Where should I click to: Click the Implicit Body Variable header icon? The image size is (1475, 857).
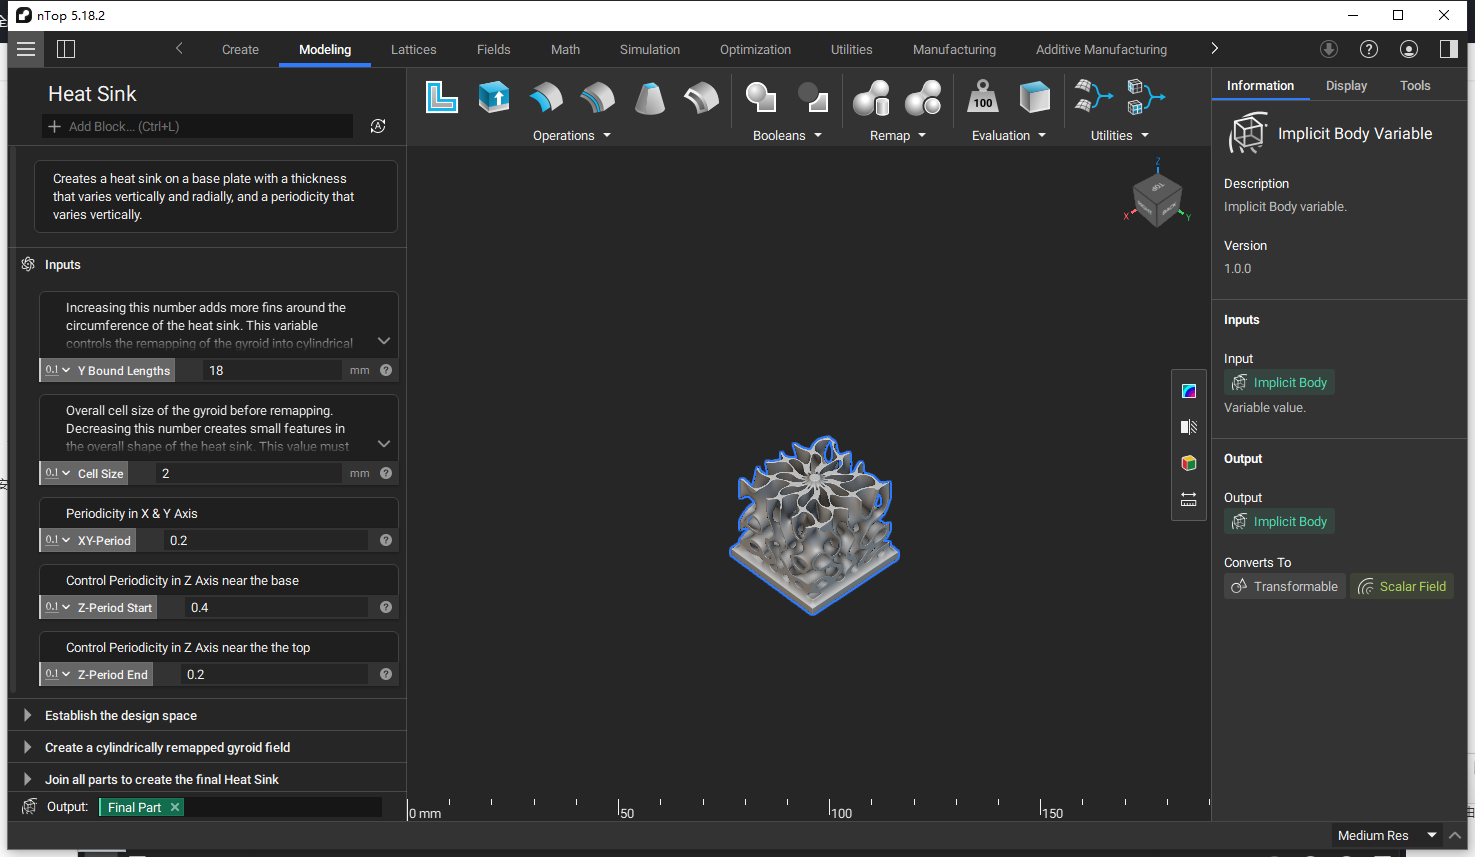[1247, 133]
